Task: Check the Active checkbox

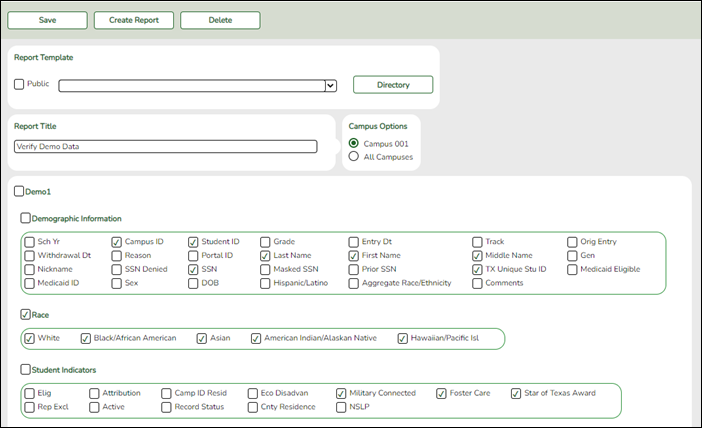Action: [x=94, y=407]
